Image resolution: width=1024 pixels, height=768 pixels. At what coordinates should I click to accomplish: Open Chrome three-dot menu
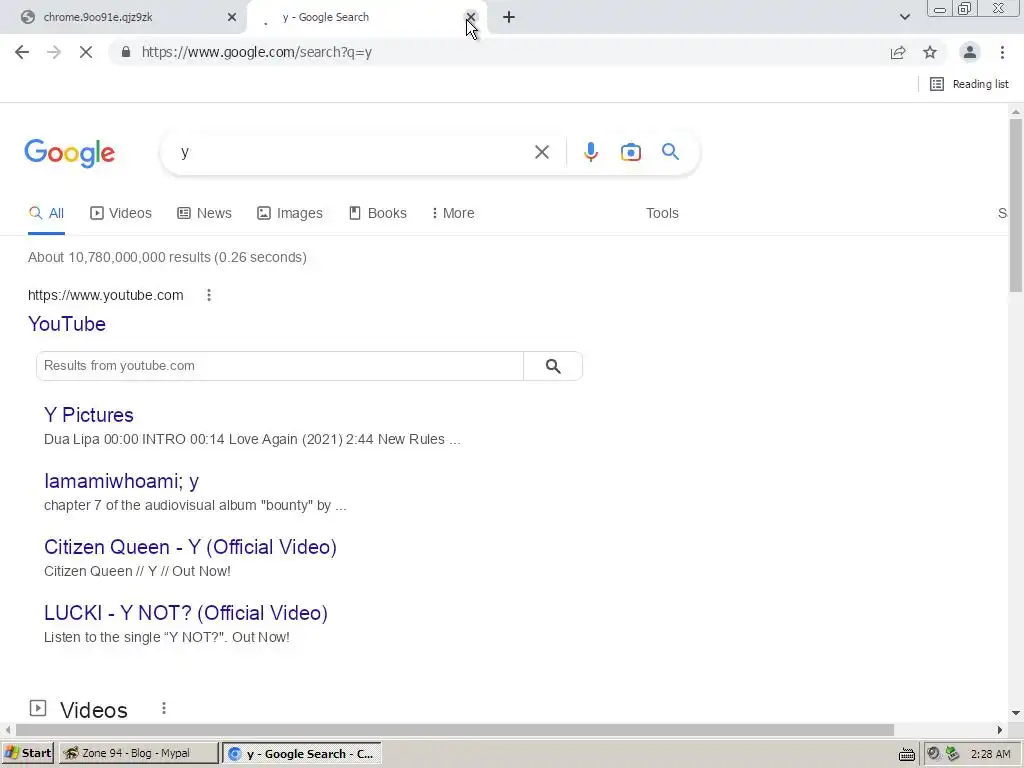1002,52
